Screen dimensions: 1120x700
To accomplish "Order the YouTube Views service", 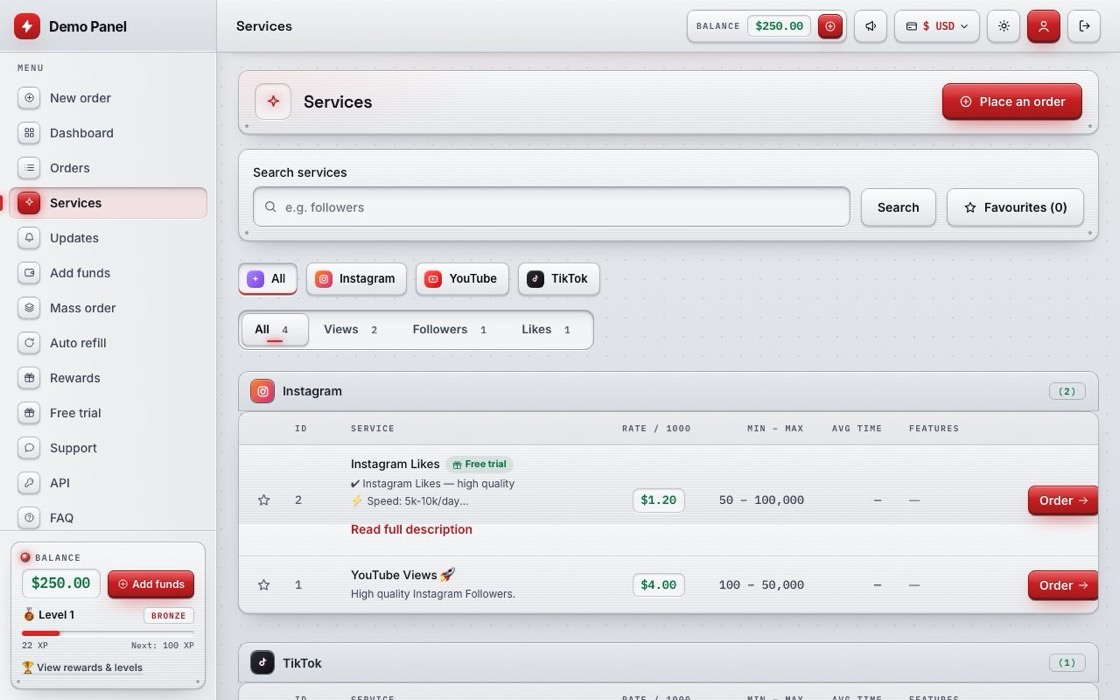I will [x=1062, y=585].
